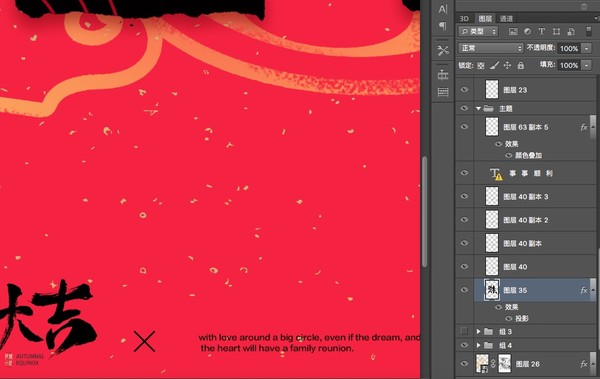This screenshot has height=379, width=600.
Task: Hide the 事事顺利 text layer
Action: 464,173
